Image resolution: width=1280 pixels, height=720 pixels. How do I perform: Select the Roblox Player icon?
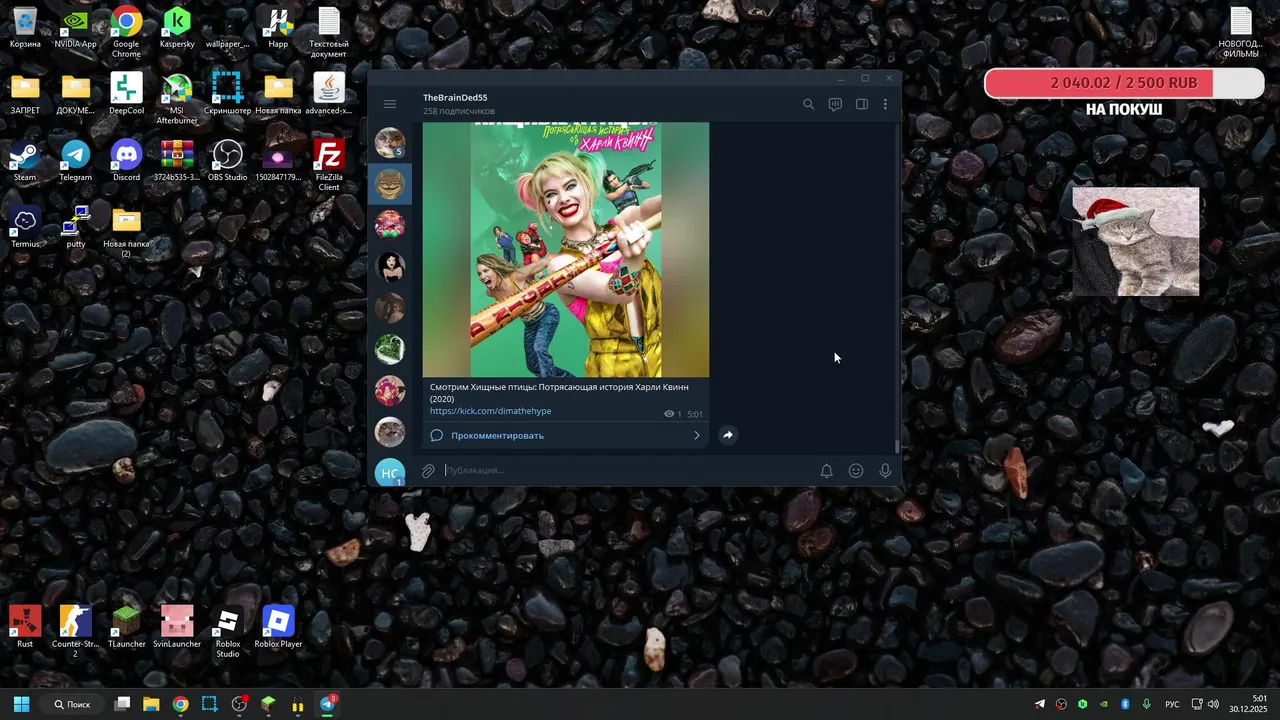(x=278, y=627)
